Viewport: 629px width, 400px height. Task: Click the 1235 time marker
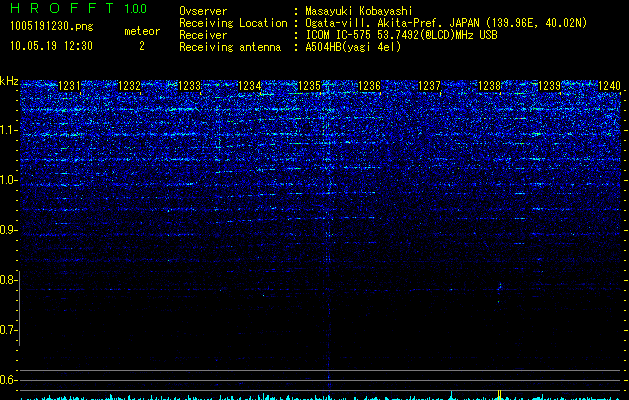310,86
